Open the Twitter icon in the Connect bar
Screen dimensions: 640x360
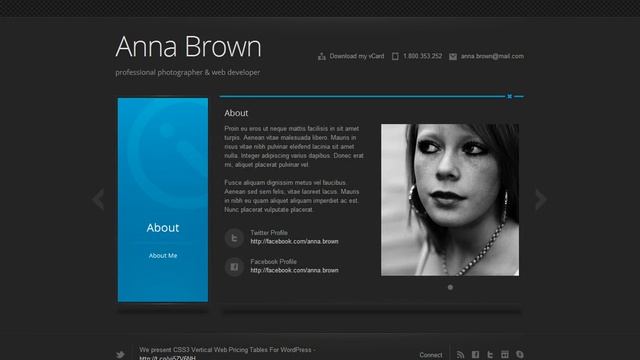coord(490,355)
